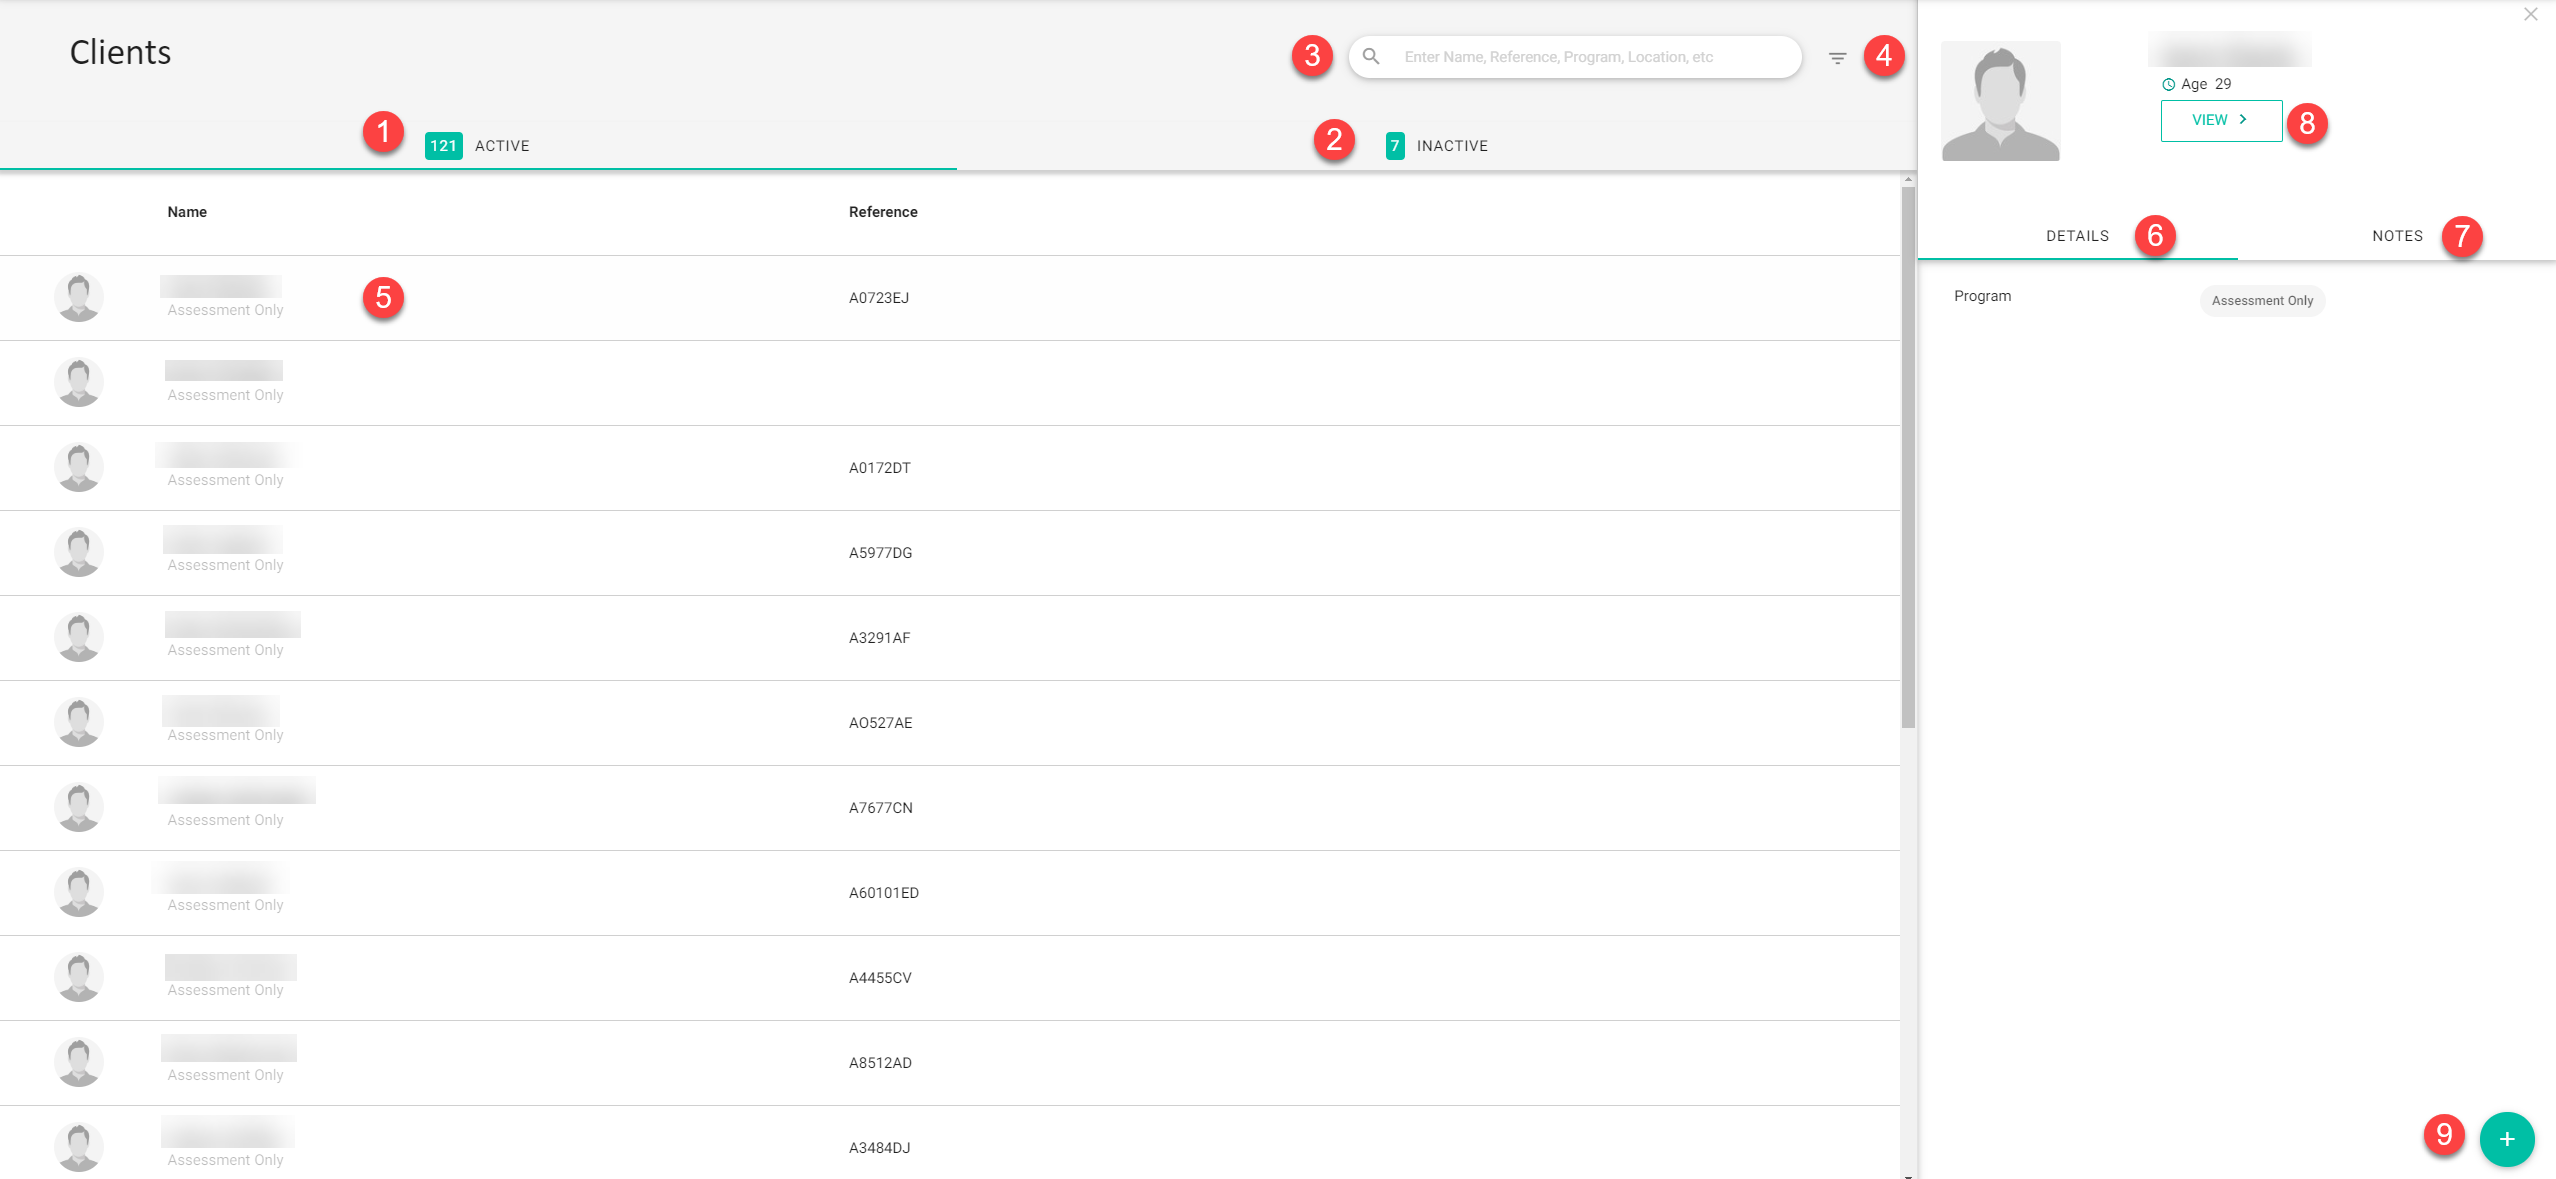This screenshot has height=1179, width=2556.
Task: Select the Details tab in side panel
Action: point(2077,236)
